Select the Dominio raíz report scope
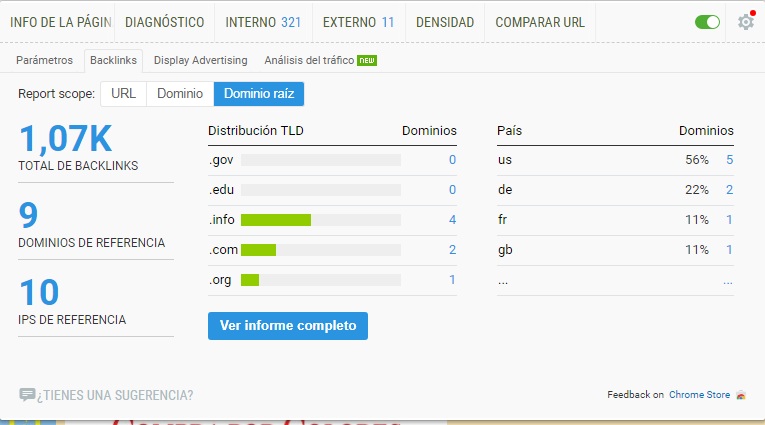 click(x=259, y=94)
